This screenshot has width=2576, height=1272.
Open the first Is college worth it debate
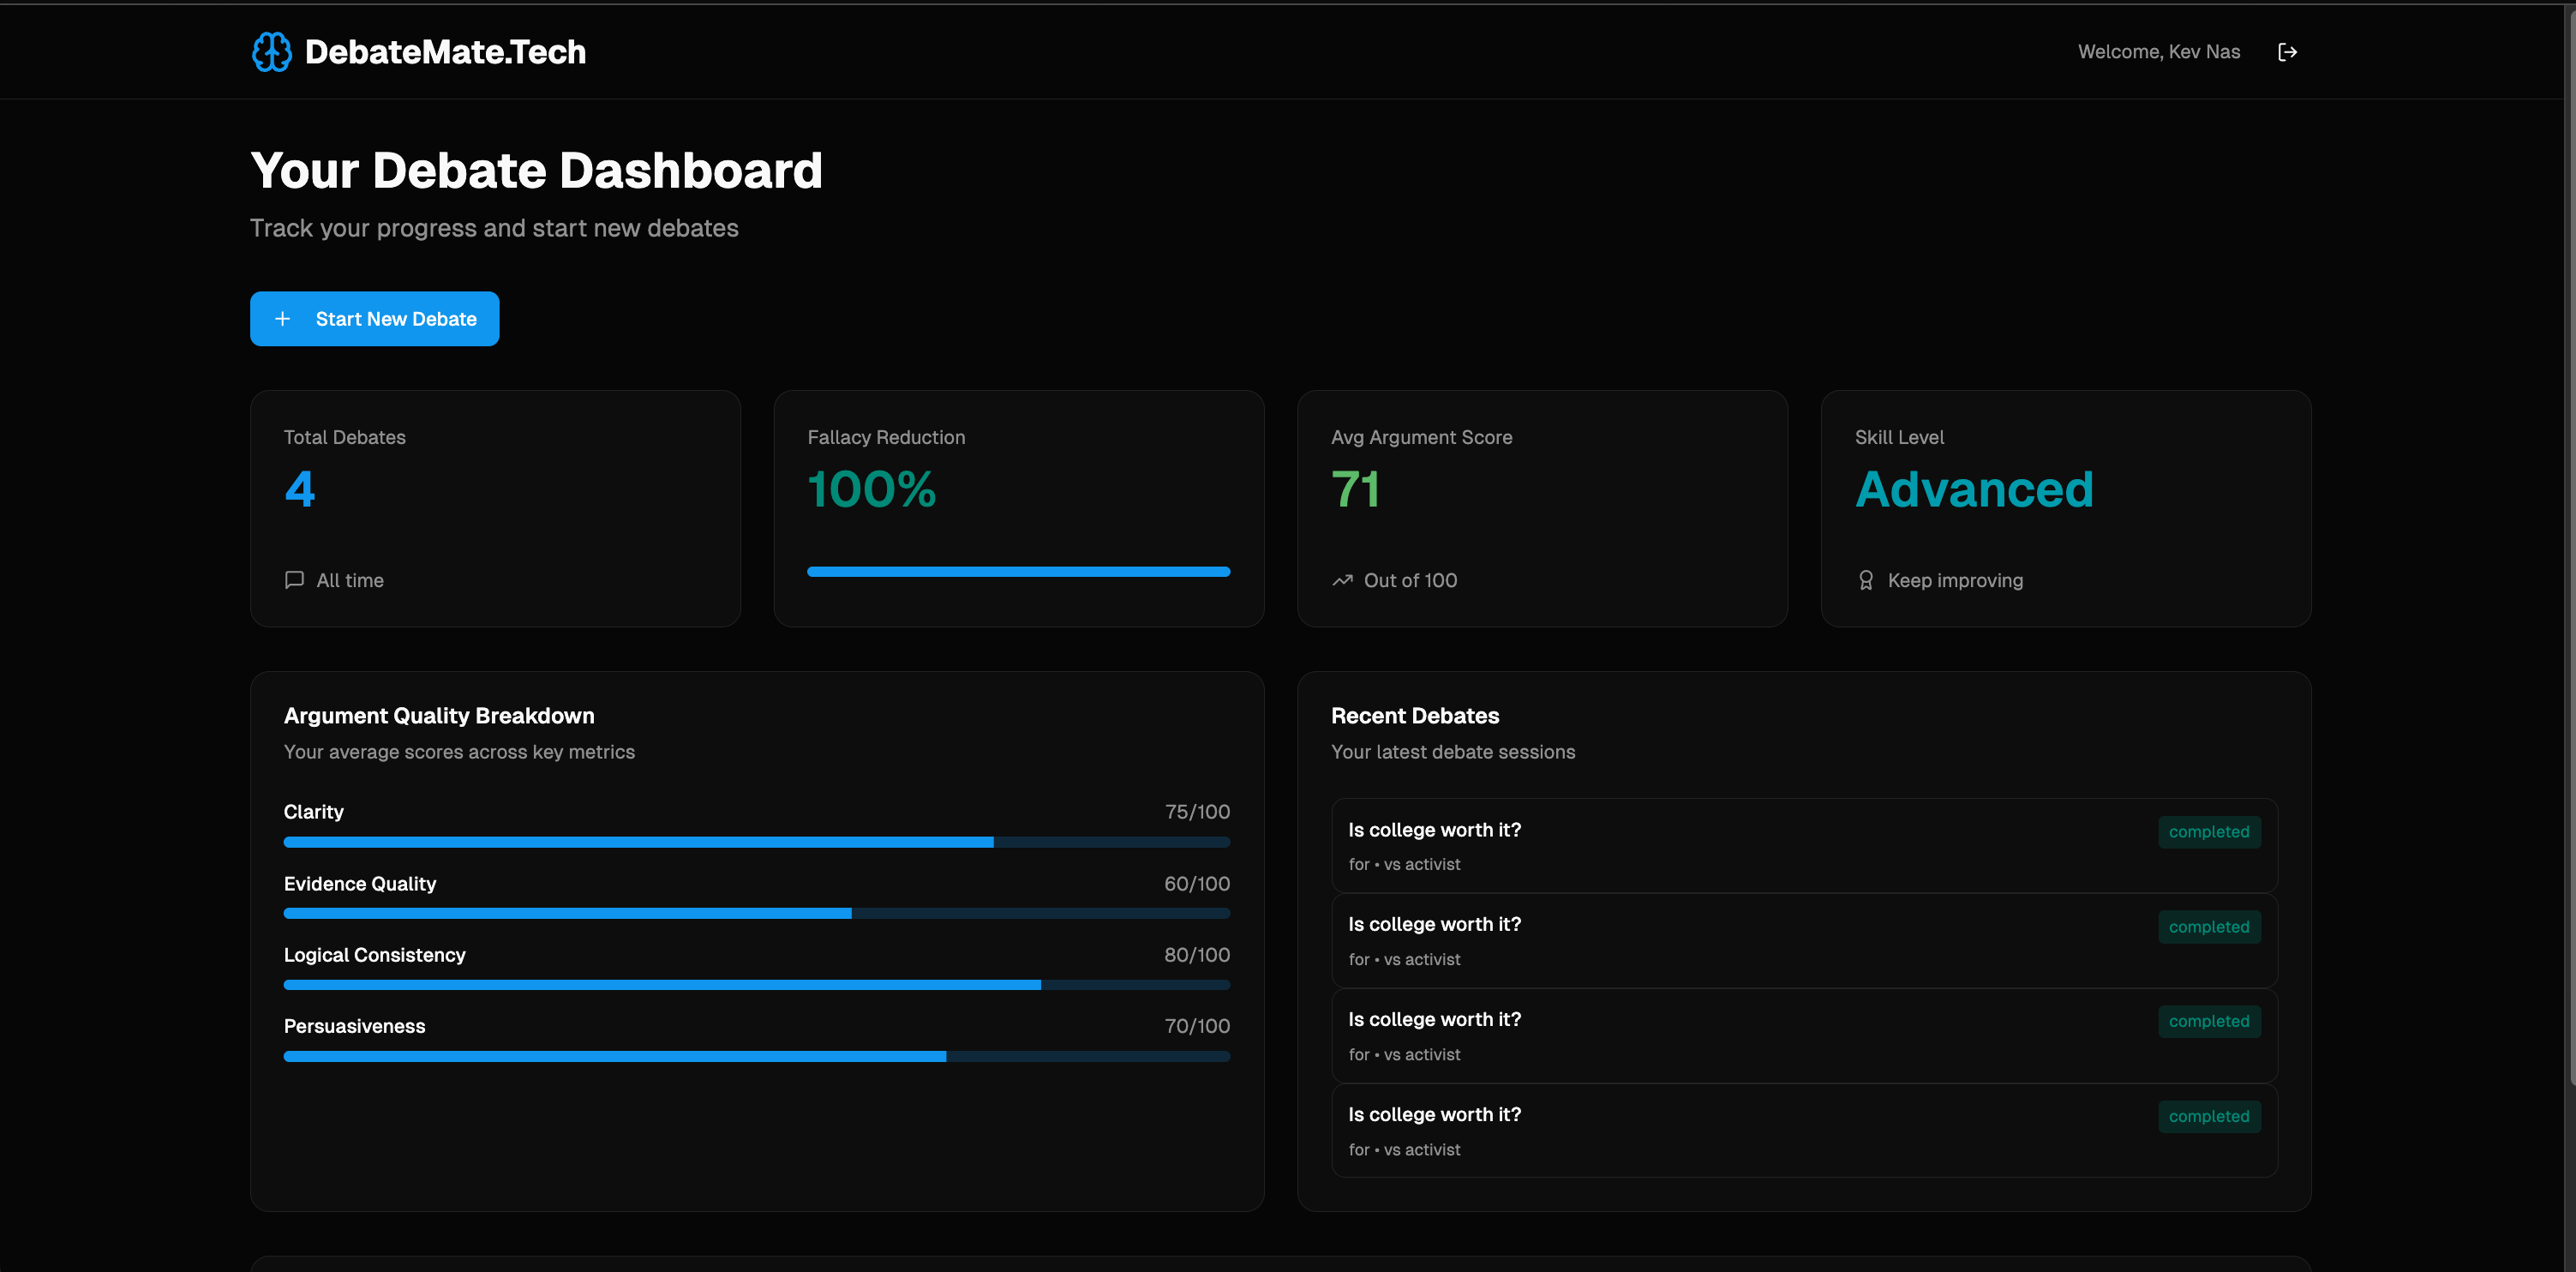[1434, 830]
